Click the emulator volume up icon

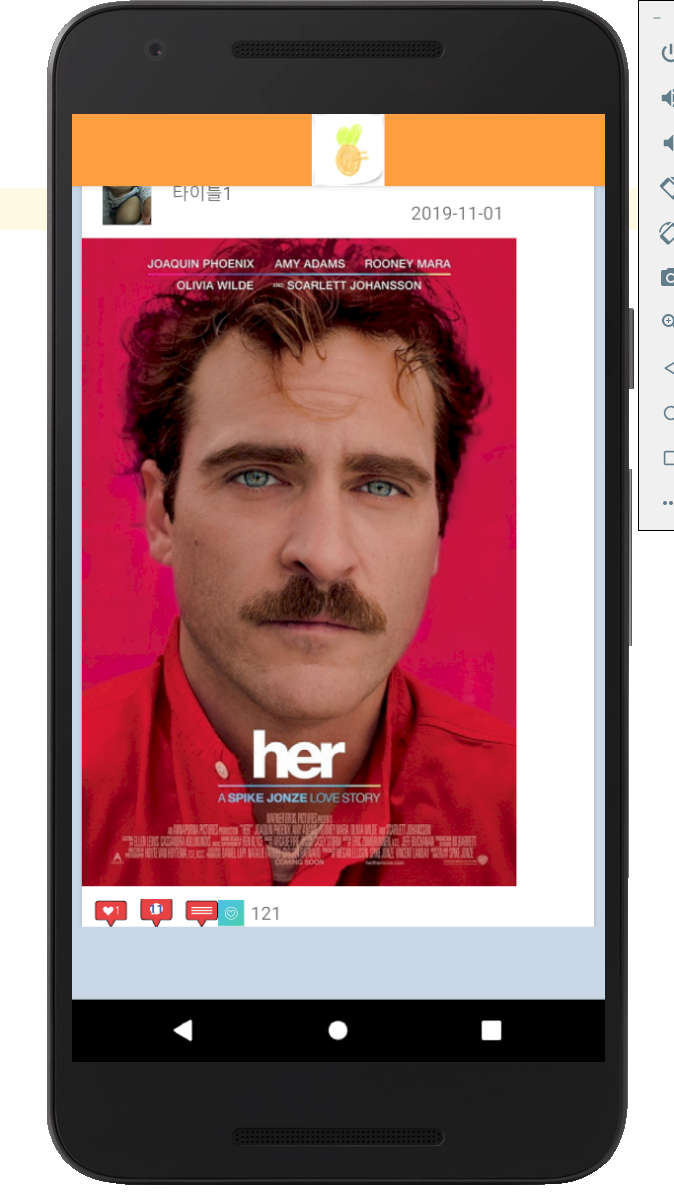(x=668, y=98)
